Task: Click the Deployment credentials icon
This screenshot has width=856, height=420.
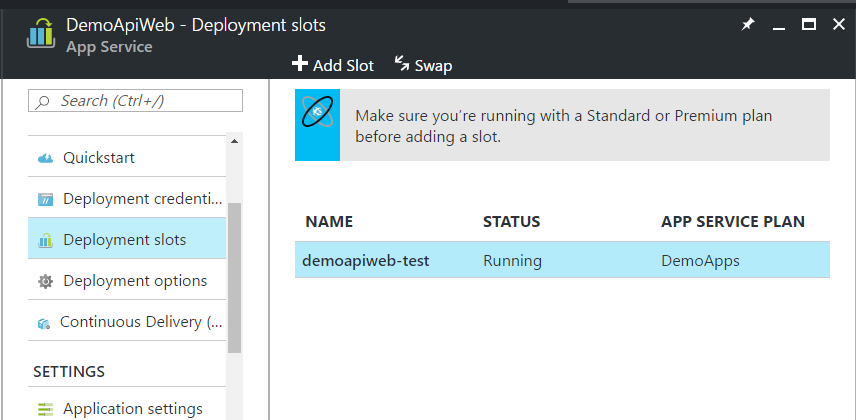Action: click(45, 199)
